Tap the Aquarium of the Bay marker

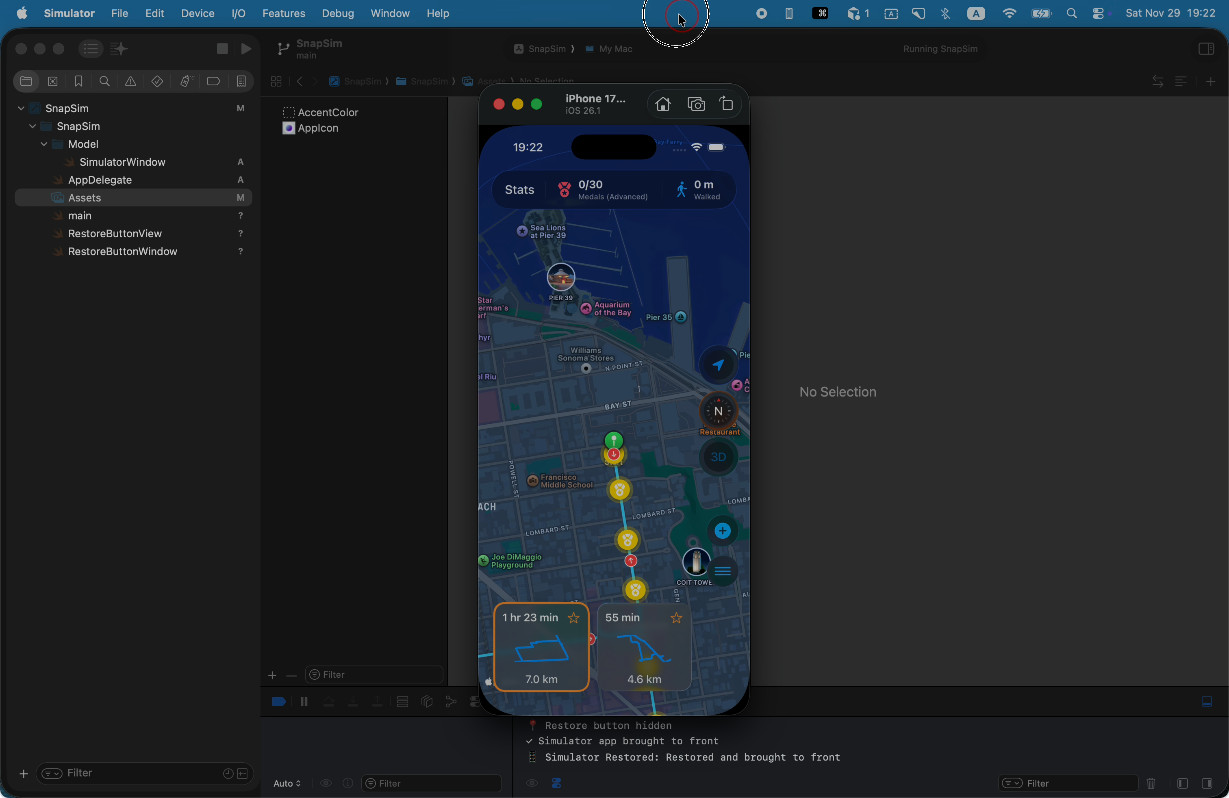[586, 308]
